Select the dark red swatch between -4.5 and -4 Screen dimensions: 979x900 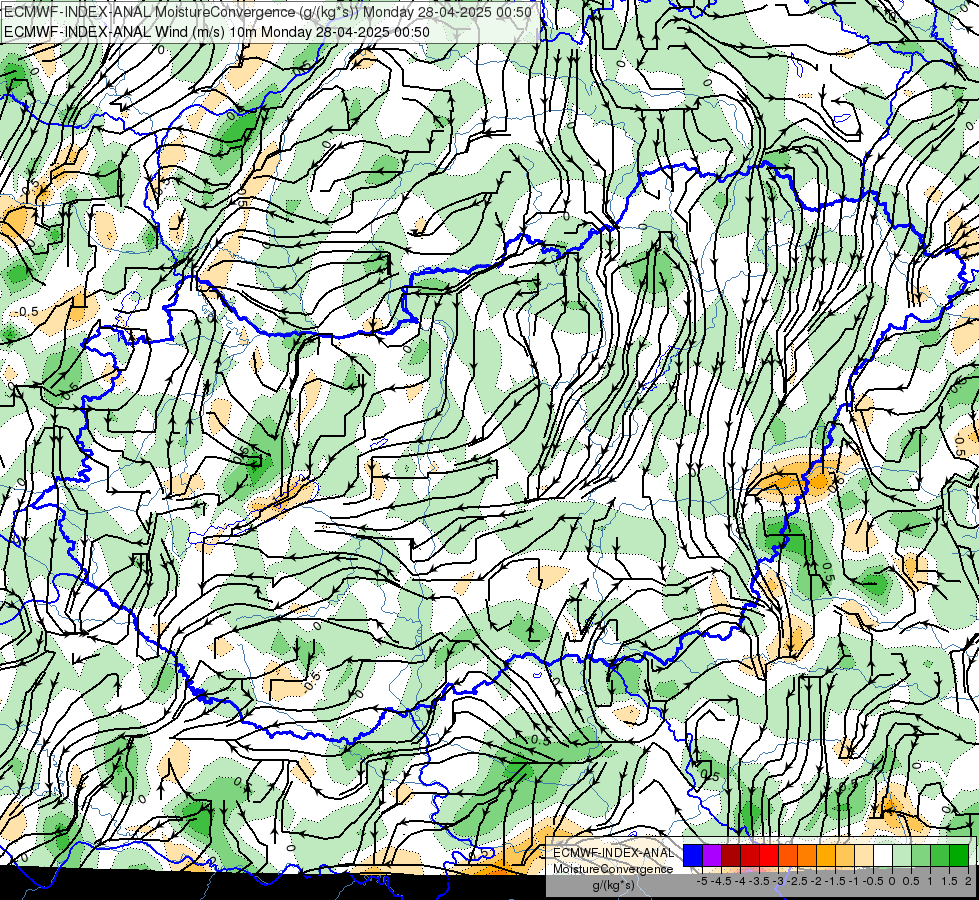(731, 855)
